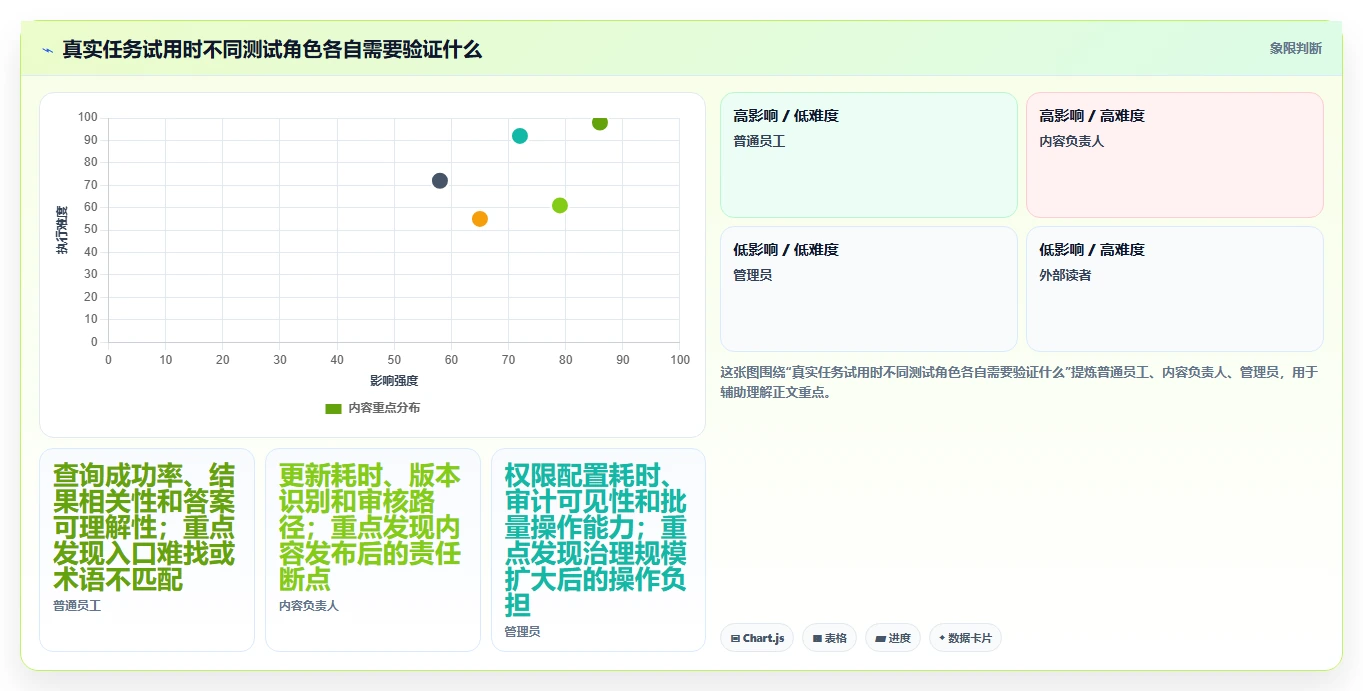Select the 数据卡片 tag chip
Viewport: 1363px width, 691px height.
tap(965, 638)
